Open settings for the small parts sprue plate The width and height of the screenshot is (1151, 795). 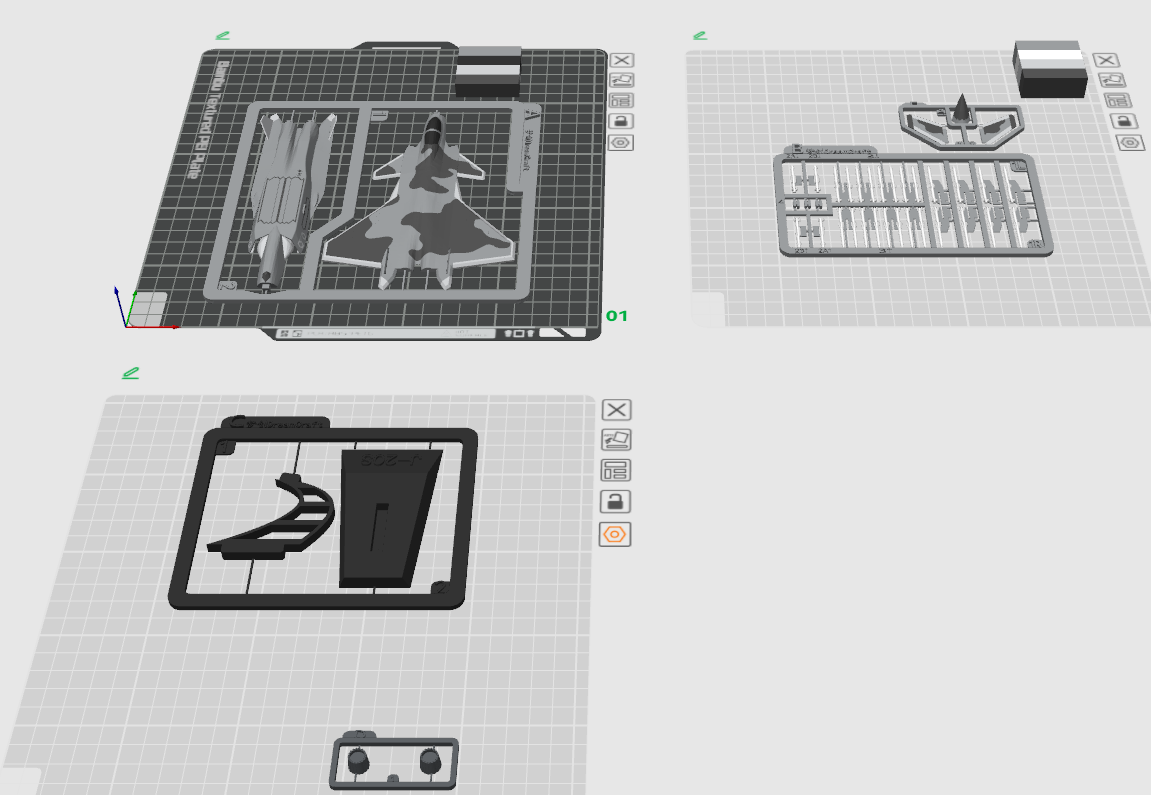pyautogui.click(x=1130, y=142)
